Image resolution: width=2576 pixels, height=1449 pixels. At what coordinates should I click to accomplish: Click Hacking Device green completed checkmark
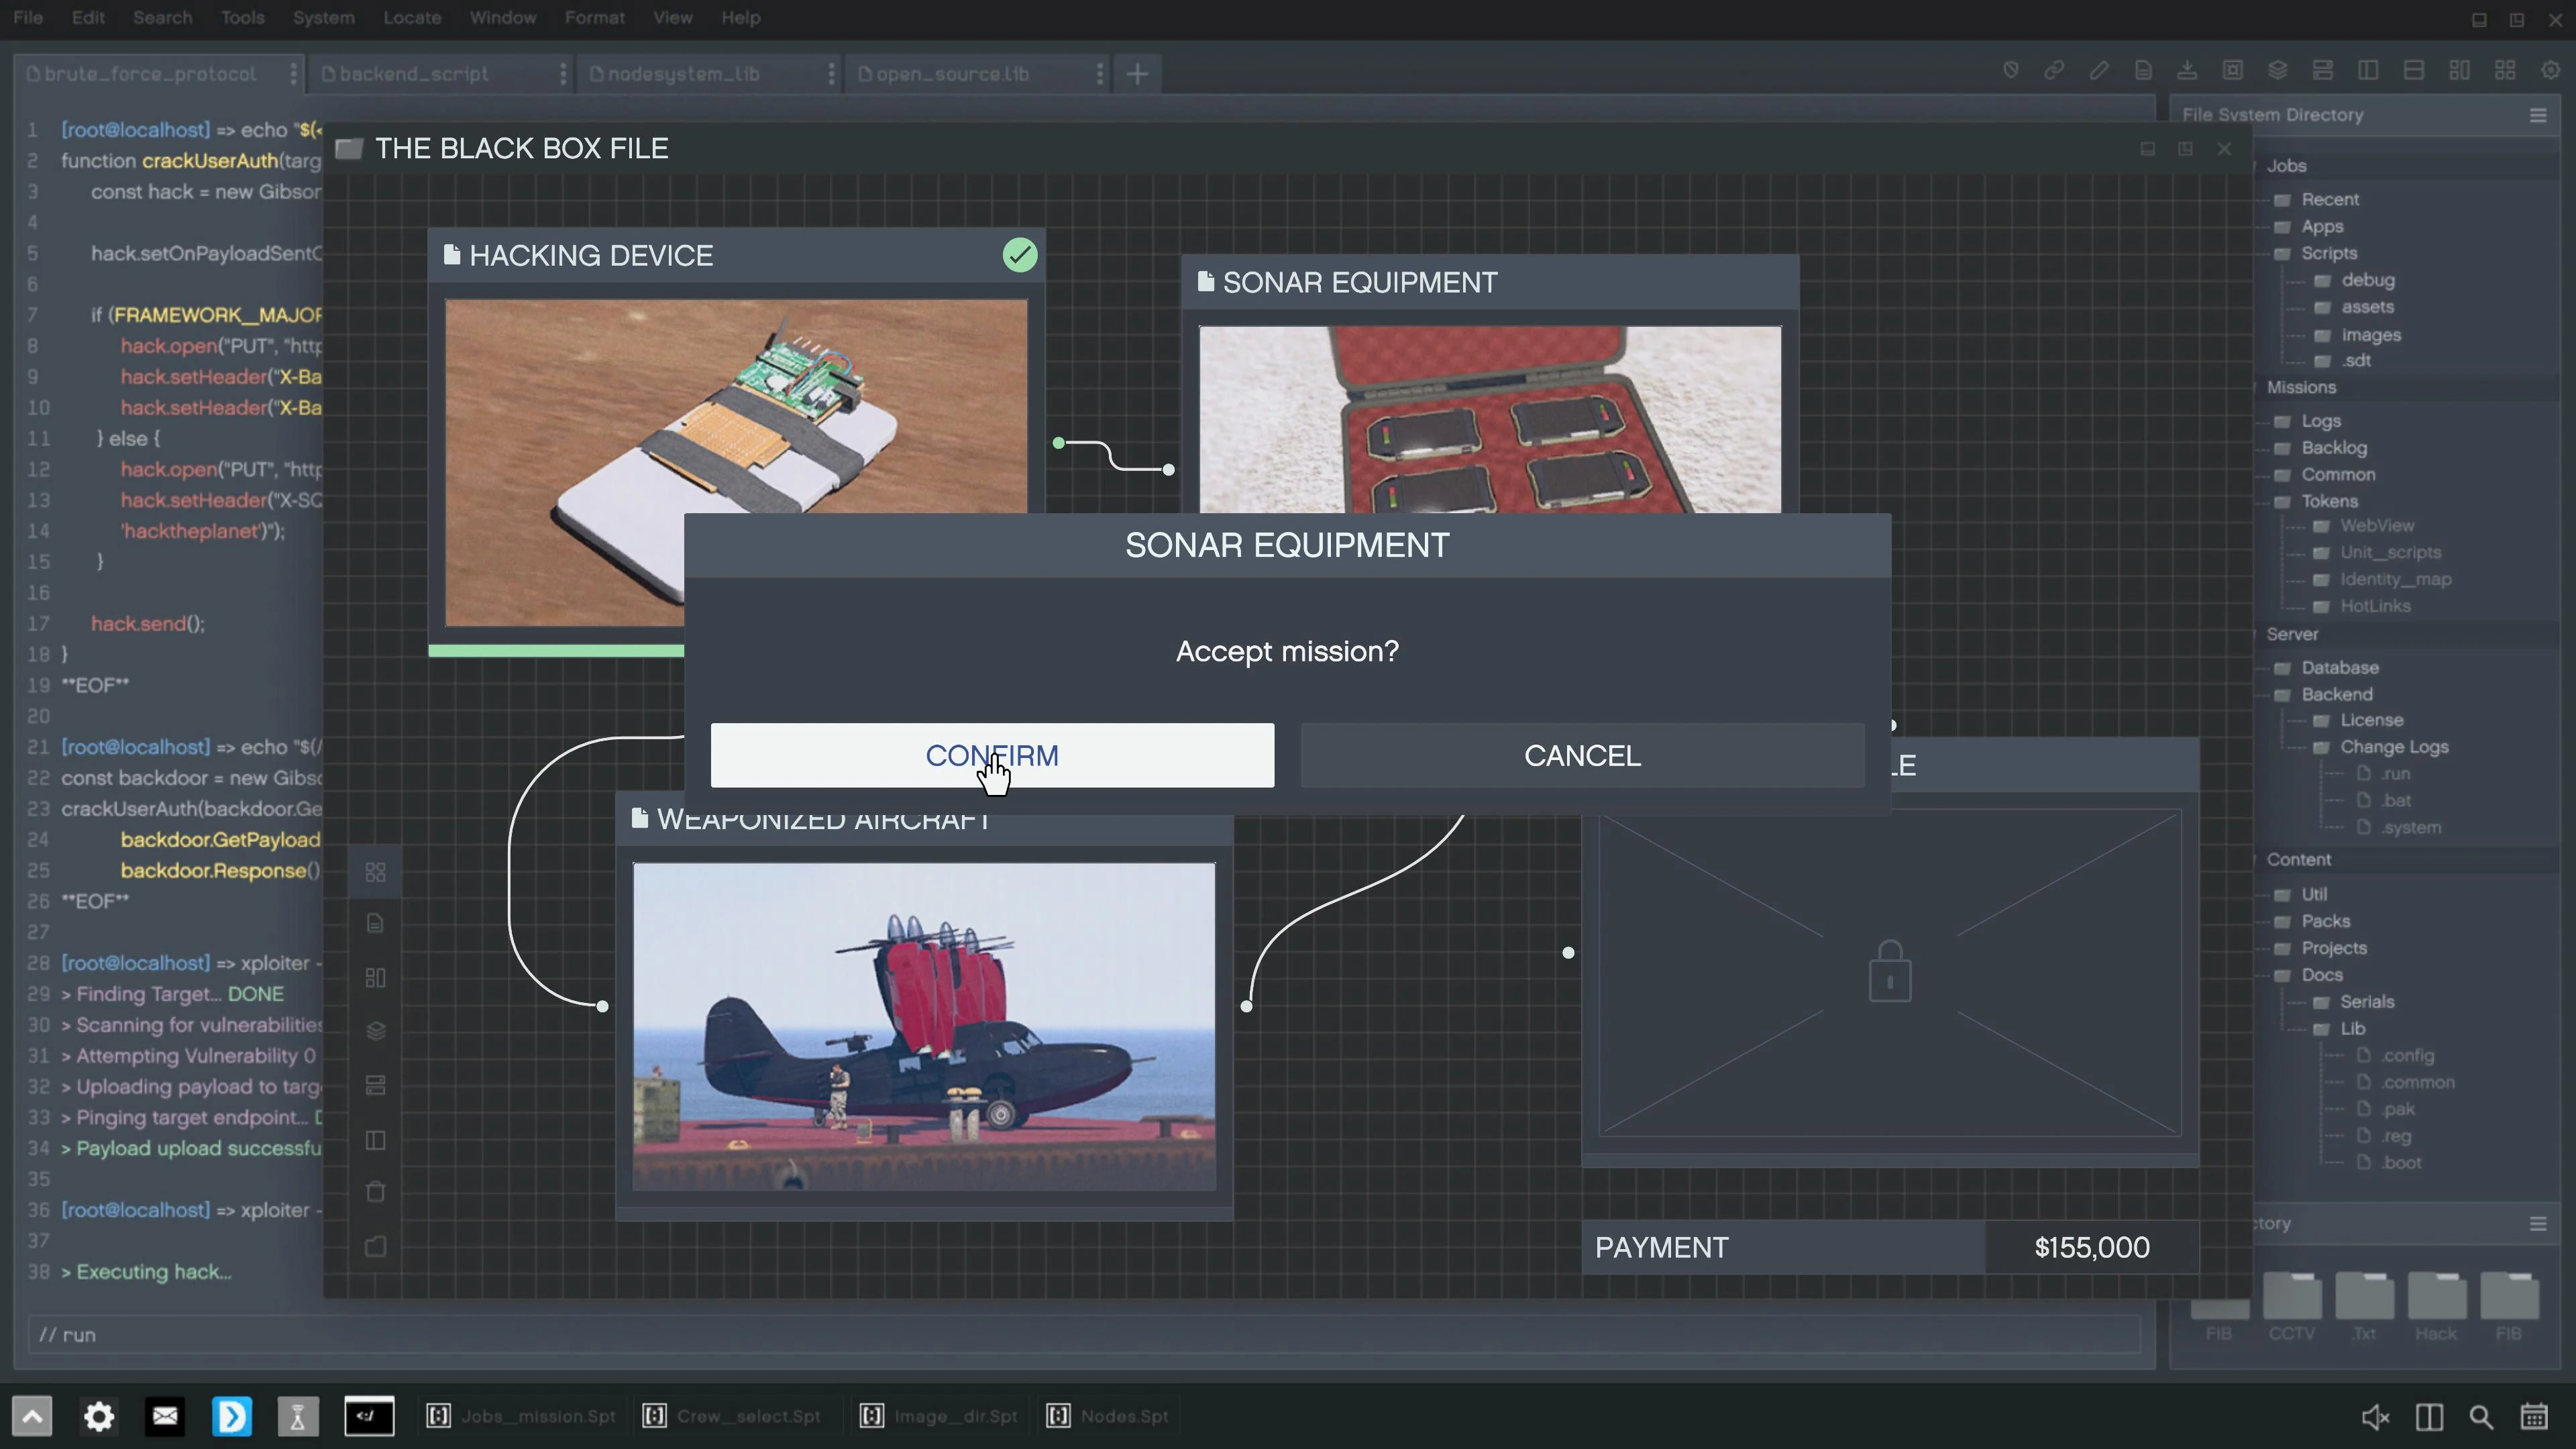click(1020, 255)
